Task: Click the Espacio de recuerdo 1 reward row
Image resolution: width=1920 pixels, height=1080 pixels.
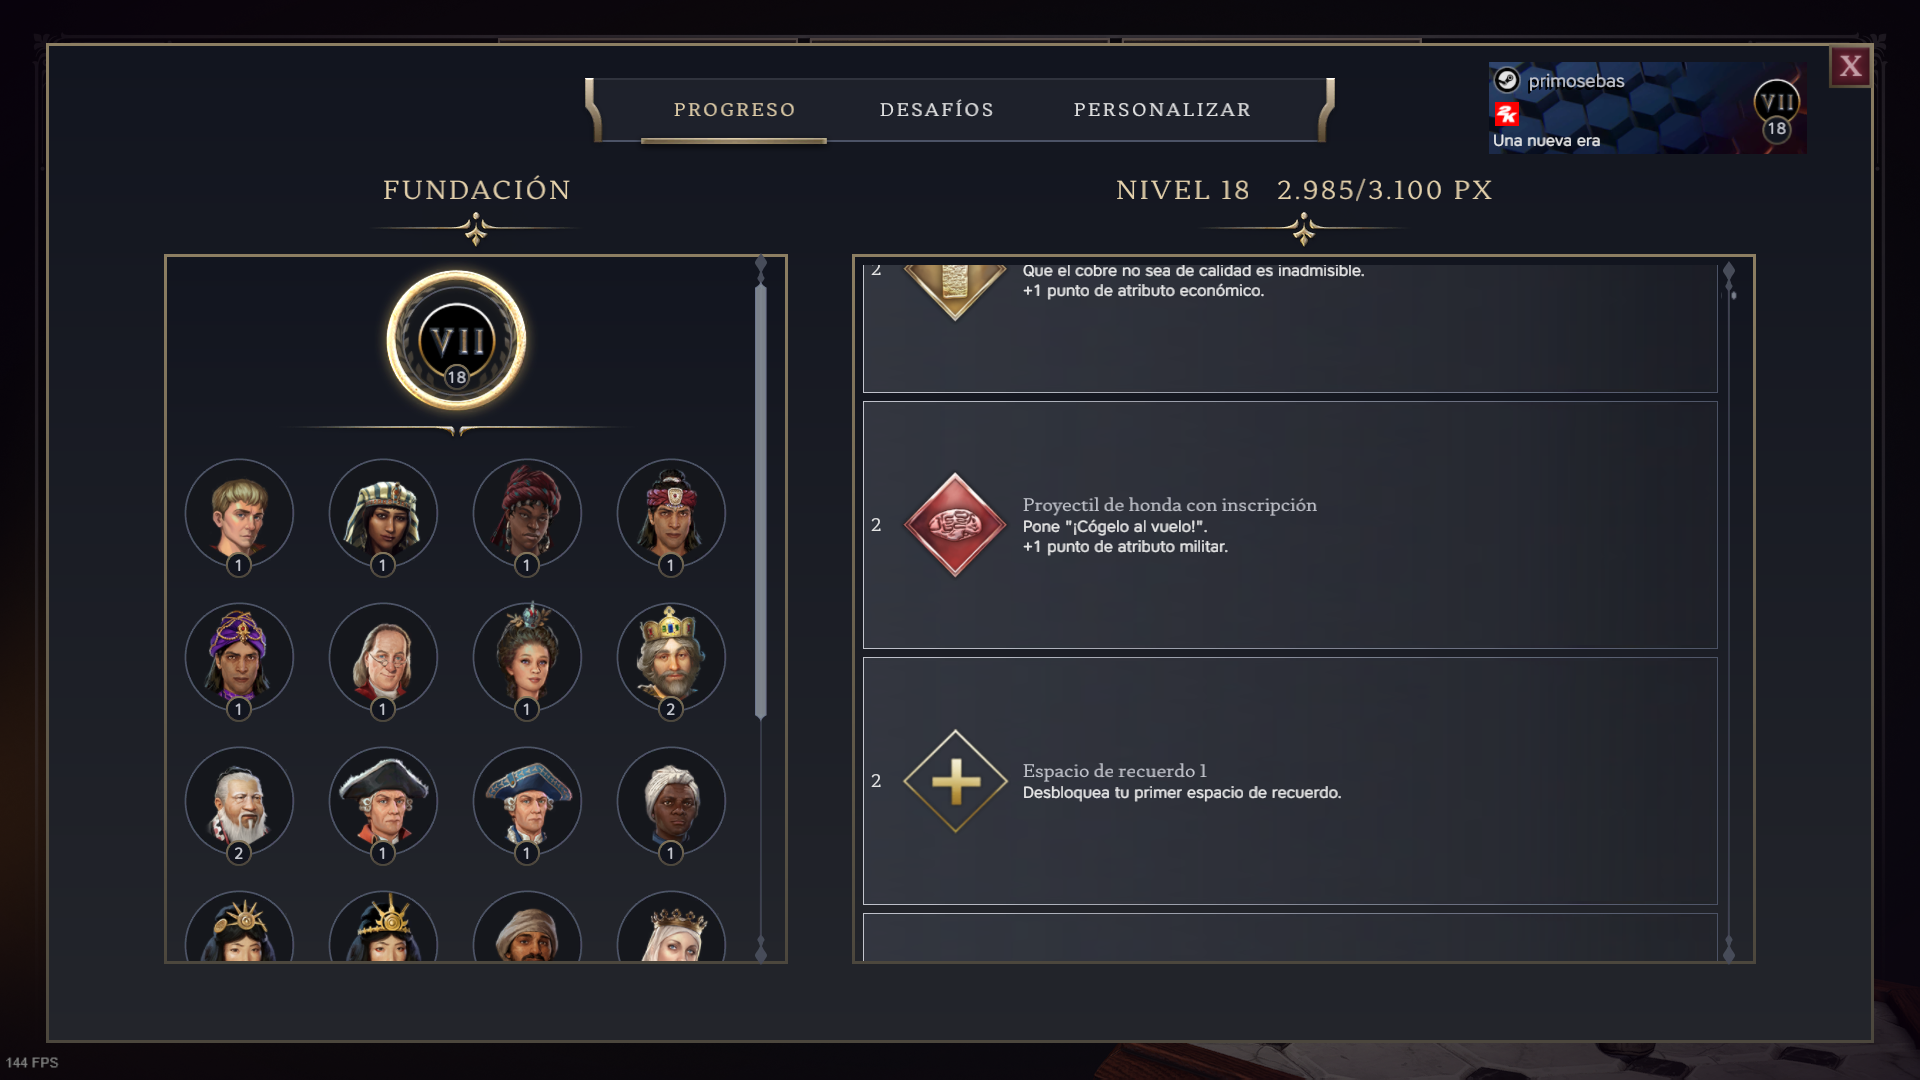Action: pos(1290,781)
